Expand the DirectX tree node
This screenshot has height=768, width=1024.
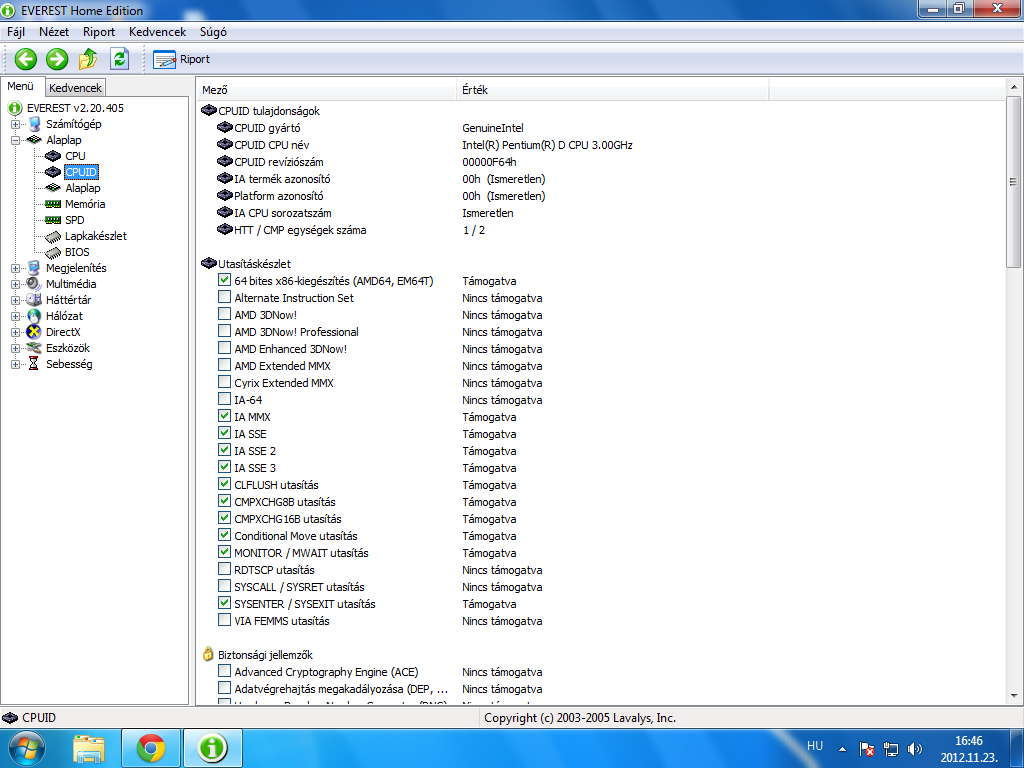click(x=15, y=332)
